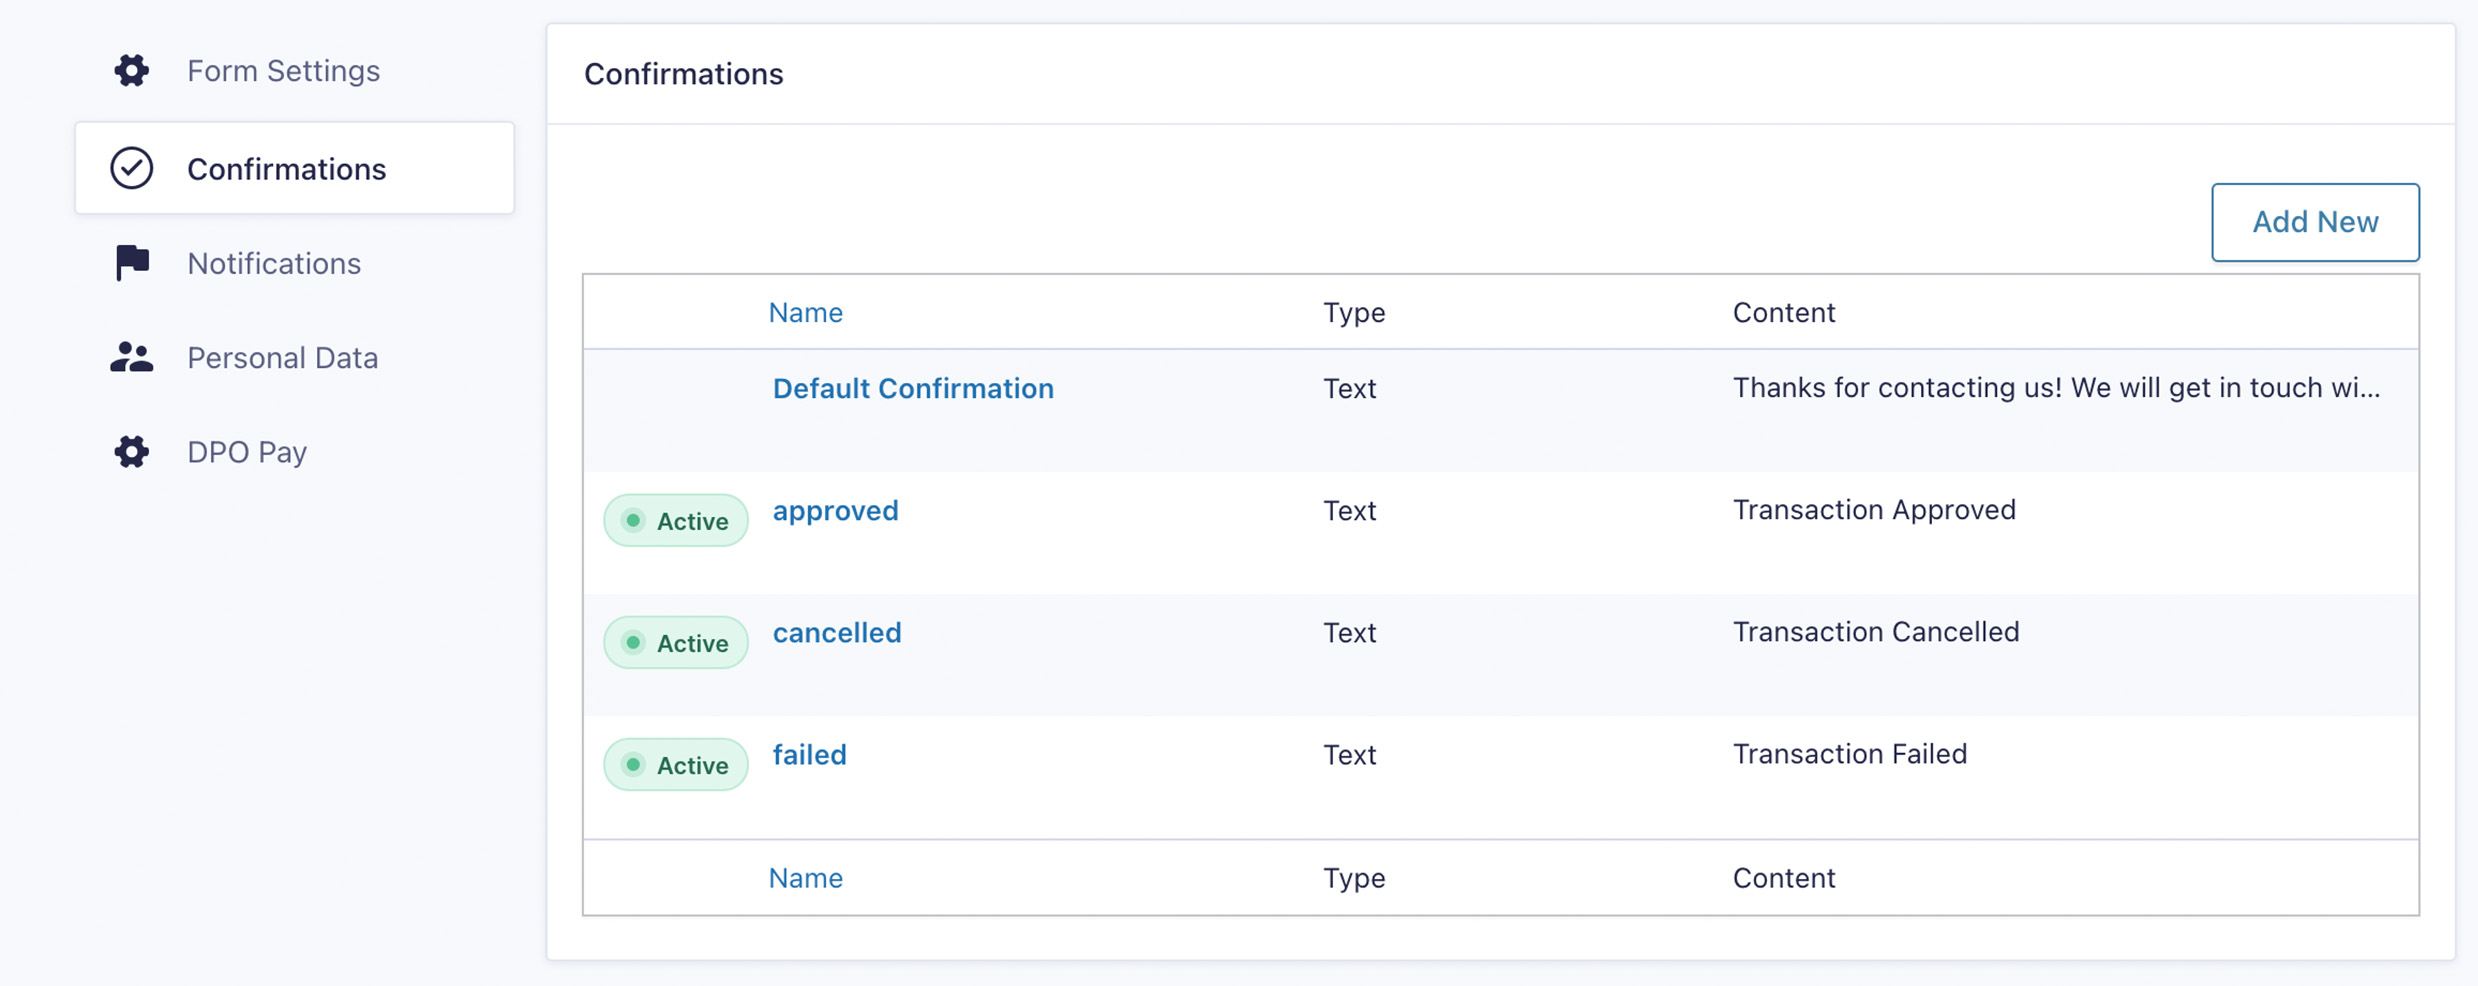Click the Confirmations checkmark circle icon
The width and height of the screenshot is (2478, 986).
(x=131, y=168)
